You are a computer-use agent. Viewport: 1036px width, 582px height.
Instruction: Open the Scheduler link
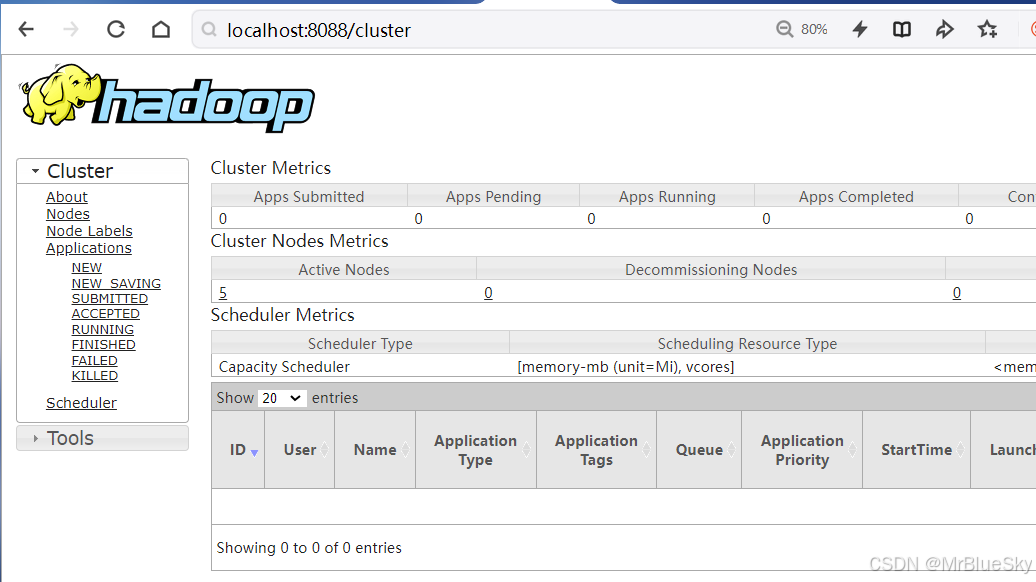[x=81, y=403]
